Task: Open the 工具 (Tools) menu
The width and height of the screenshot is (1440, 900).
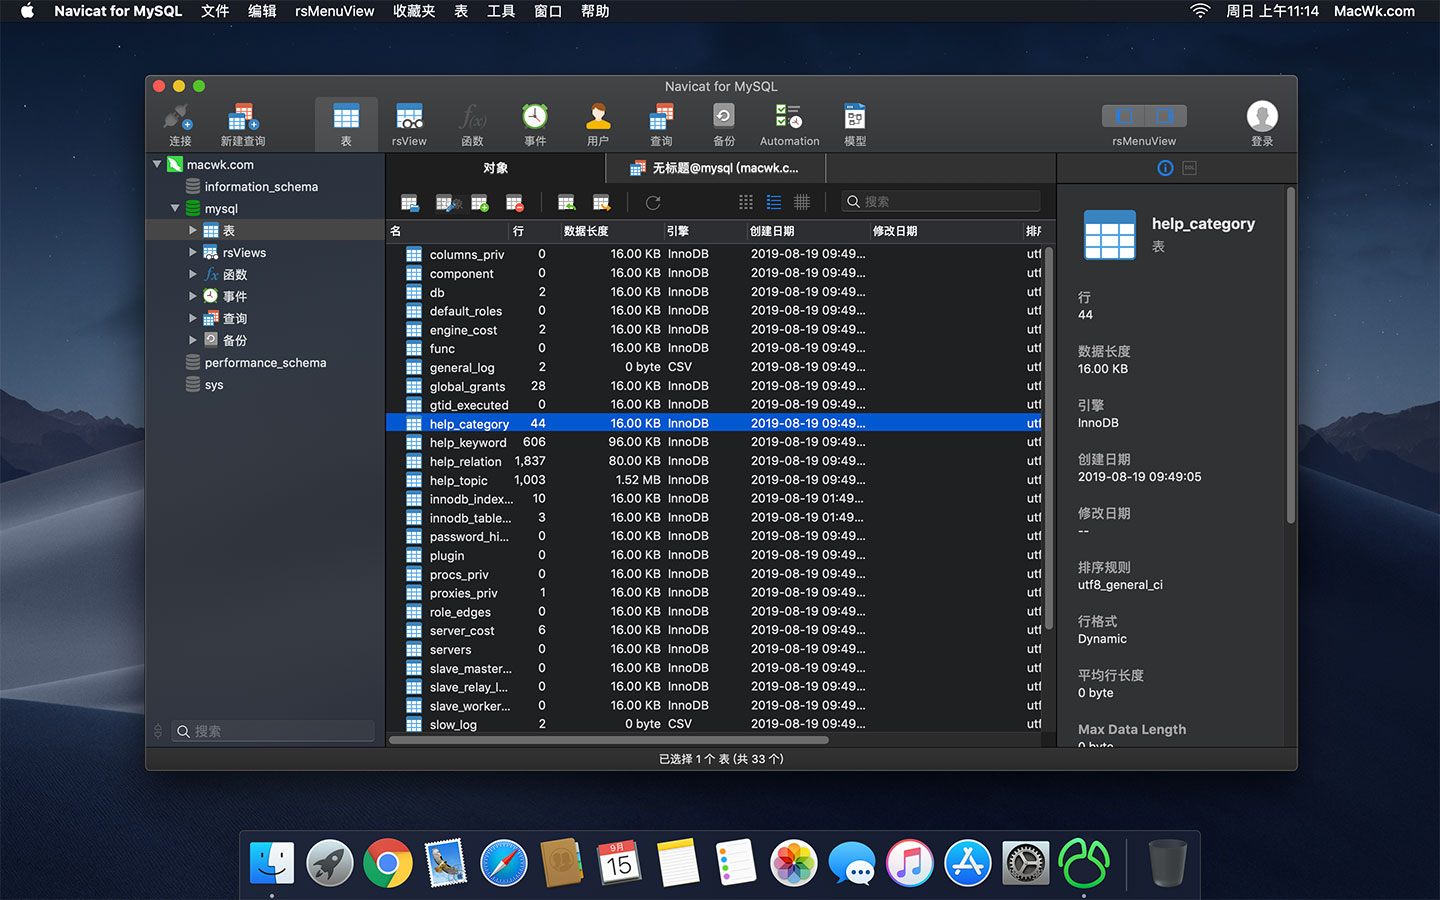Action: tap(501, 11)
